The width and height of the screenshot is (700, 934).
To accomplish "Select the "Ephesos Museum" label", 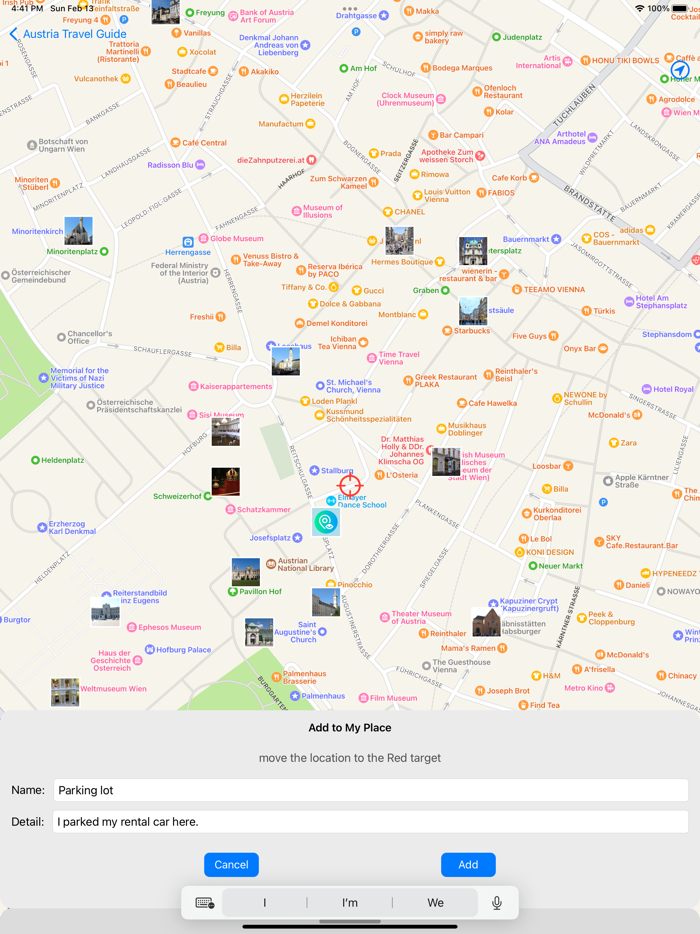I will pos(170,627).
